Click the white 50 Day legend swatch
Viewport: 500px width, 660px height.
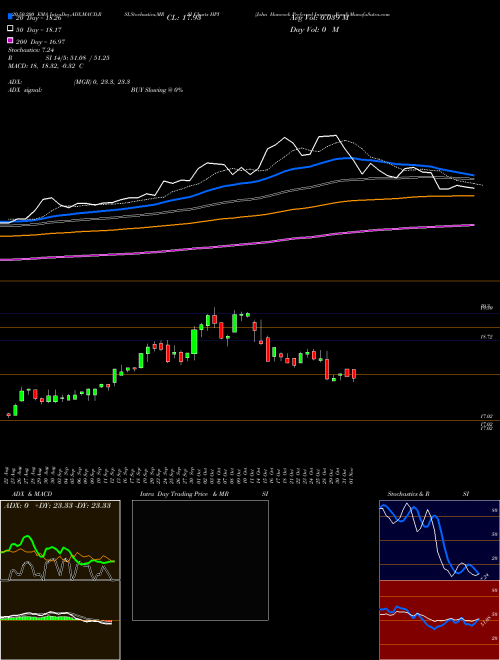tap(10, 29)
